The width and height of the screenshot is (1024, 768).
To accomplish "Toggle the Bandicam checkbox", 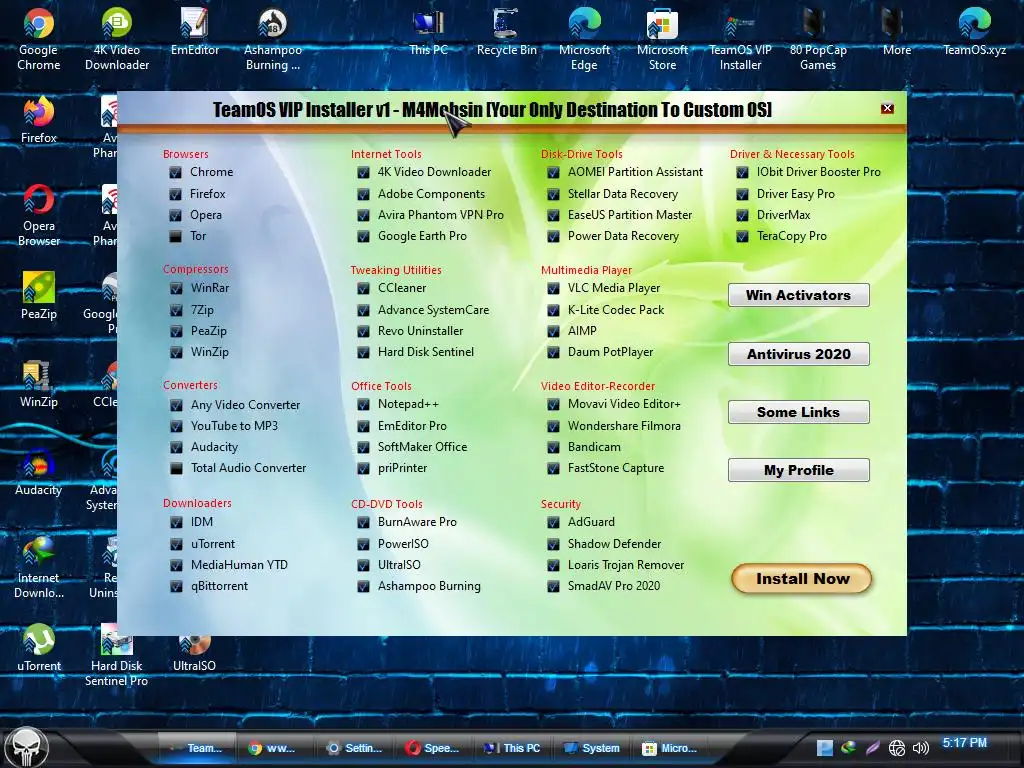I will click(553, 447).
